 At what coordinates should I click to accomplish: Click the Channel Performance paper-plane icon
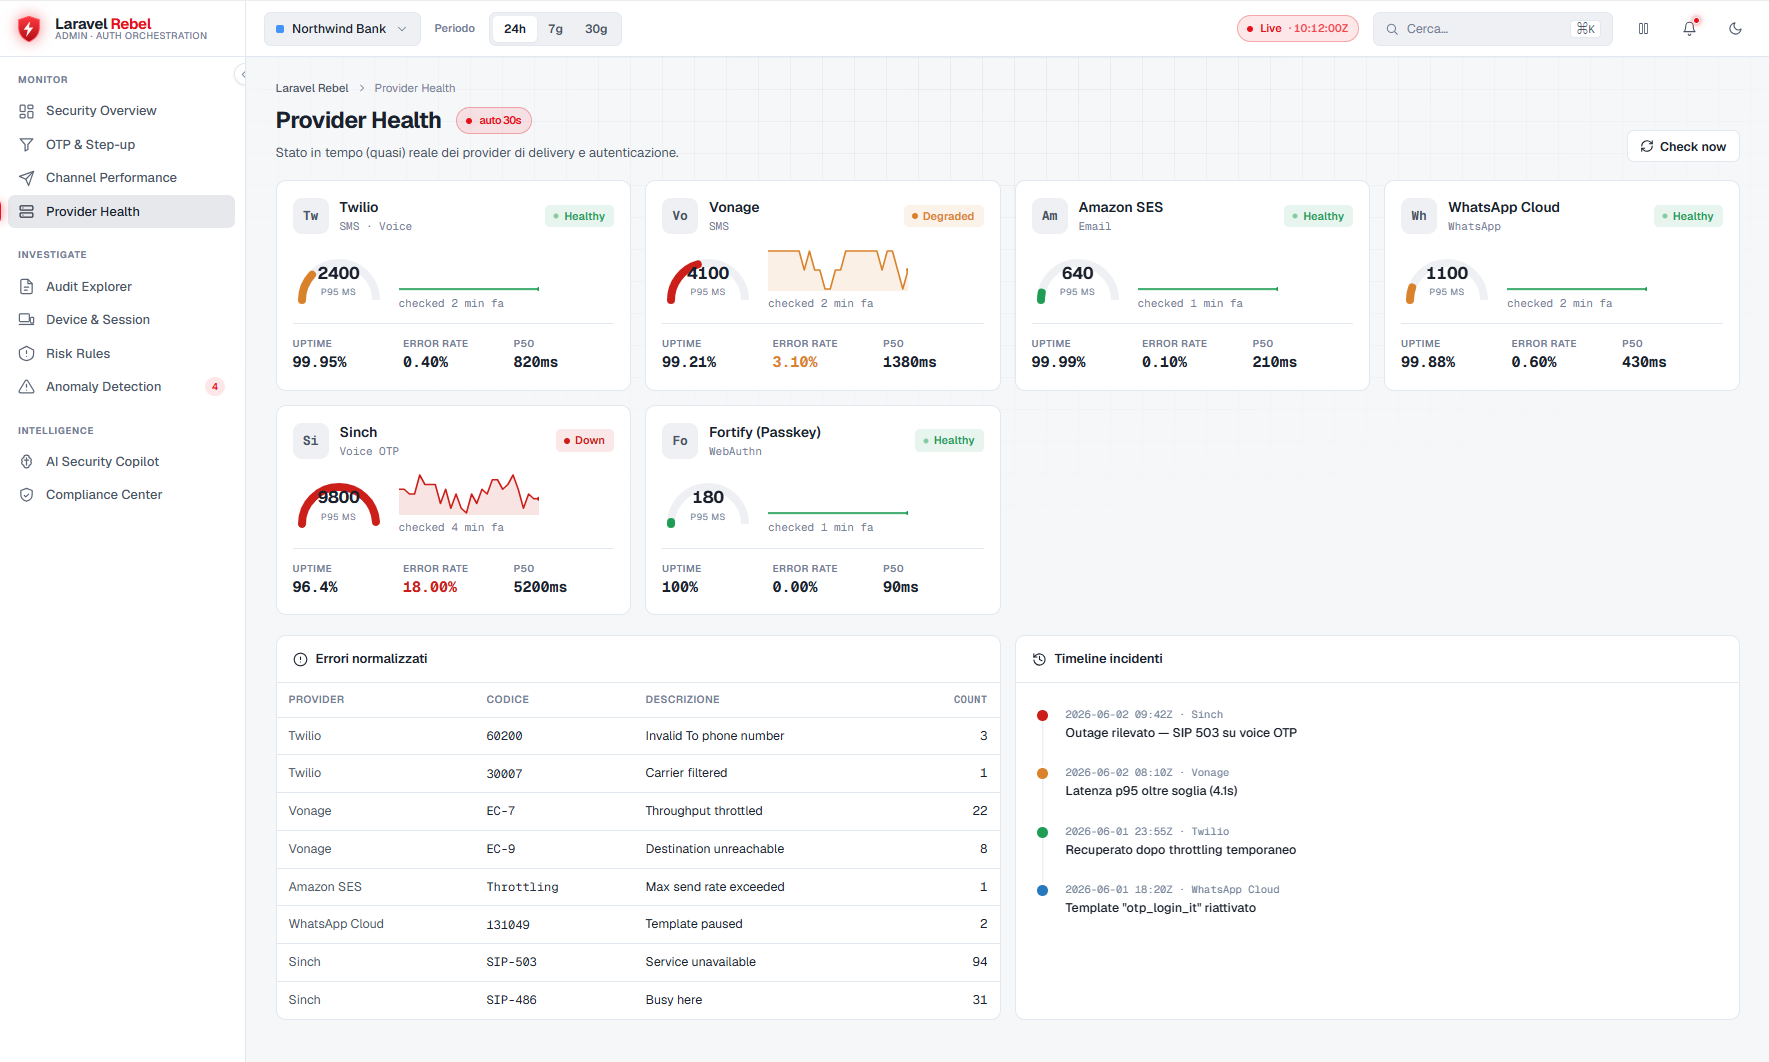coord(27,178)
